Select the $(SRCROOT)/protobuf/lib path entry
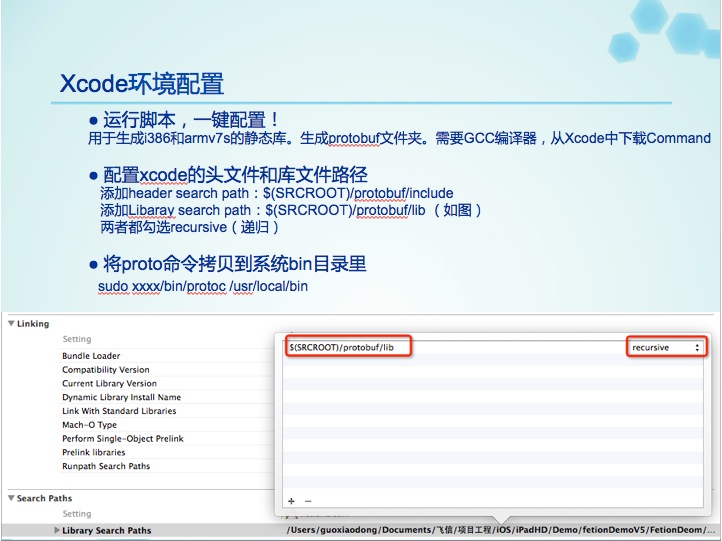Viewport: 722px width, 541px height. (x=341, y=347)
